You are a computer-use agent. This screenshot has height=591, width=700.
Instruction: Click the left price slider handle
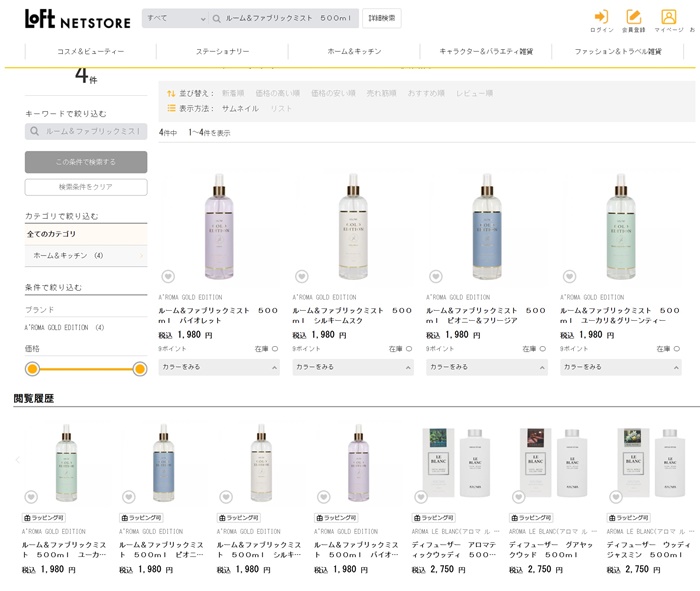click(x=32, y=369)
